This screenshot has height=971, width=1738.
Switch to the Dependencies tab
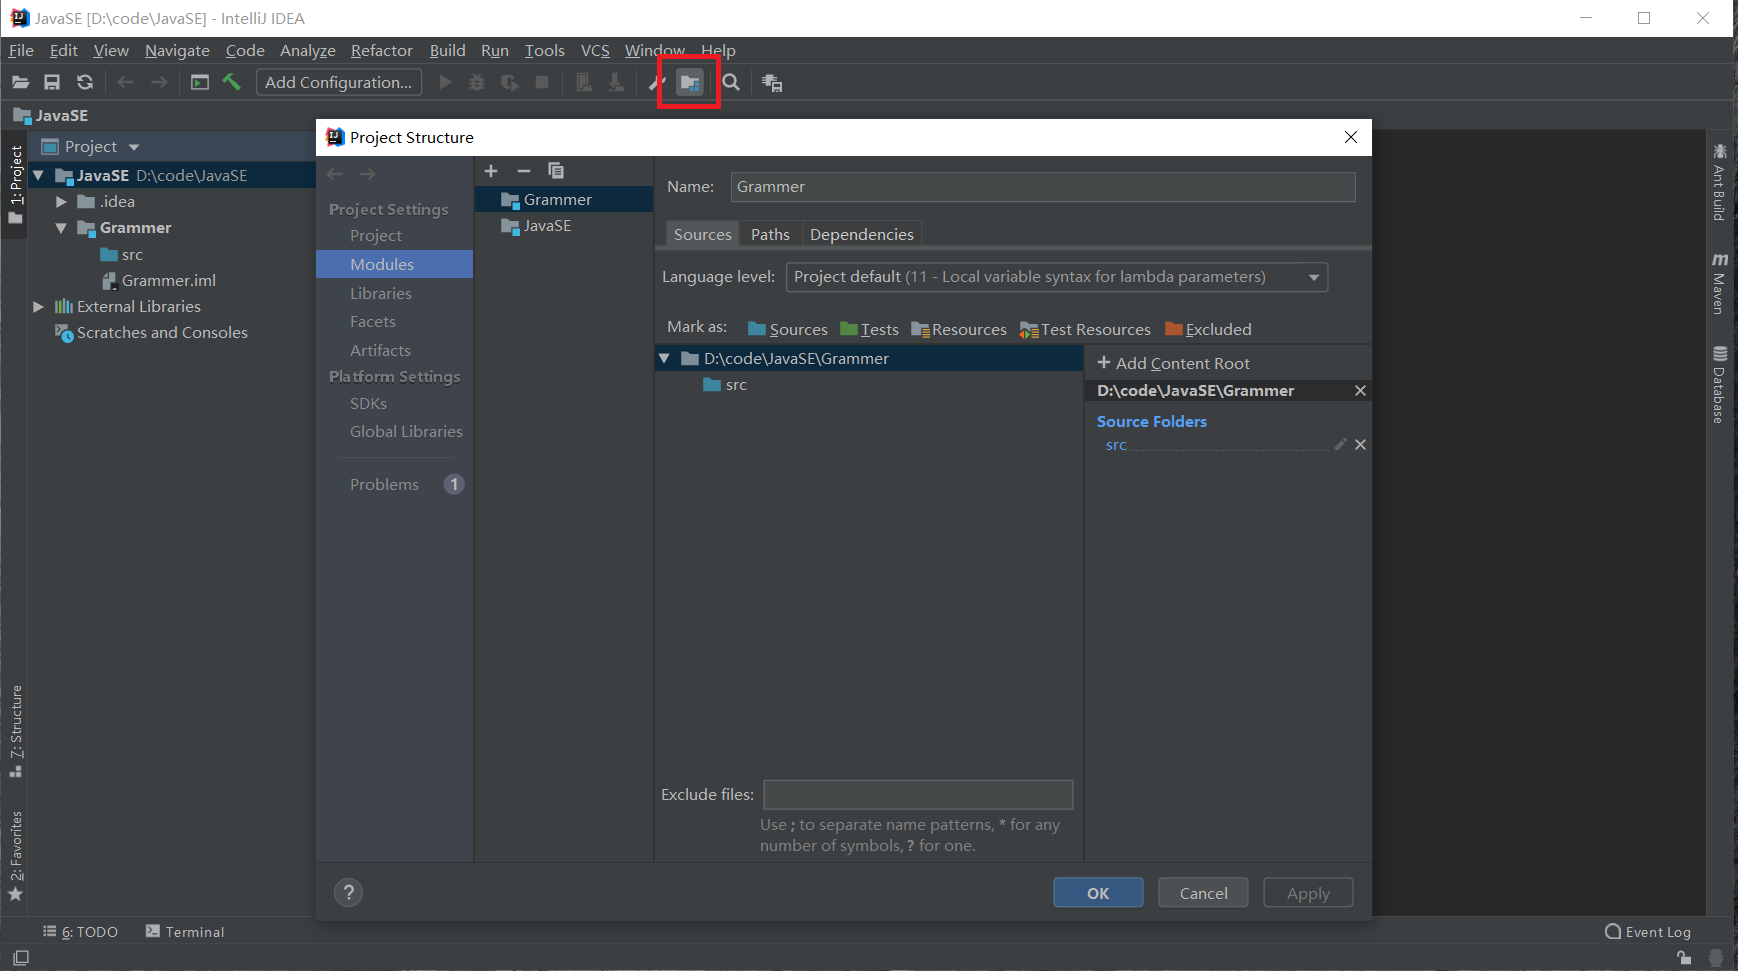(862, 234)
